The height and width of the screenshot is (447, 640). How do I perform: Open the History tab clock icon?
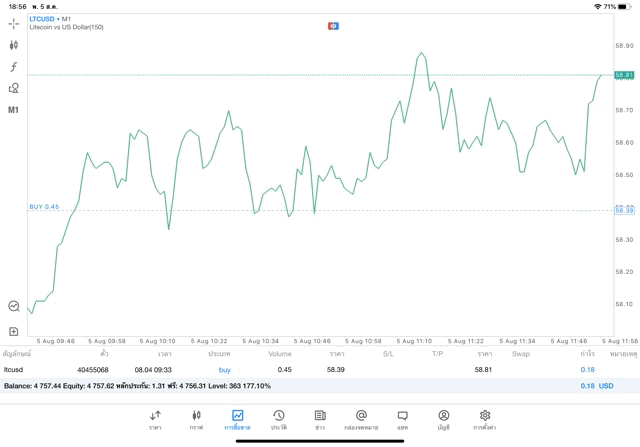(x=279, y=420)
